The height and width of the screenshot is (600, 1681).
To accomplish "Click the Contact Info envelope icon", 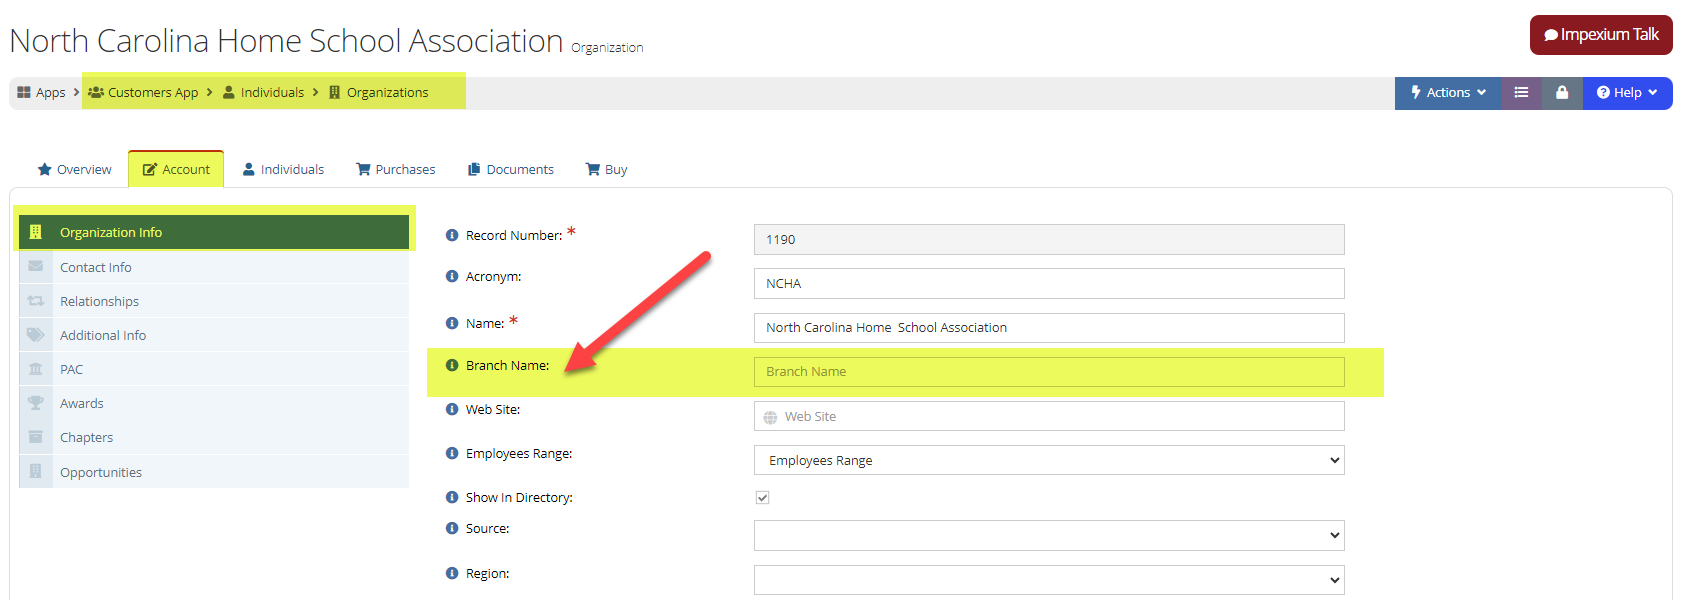I will (36, 266).
